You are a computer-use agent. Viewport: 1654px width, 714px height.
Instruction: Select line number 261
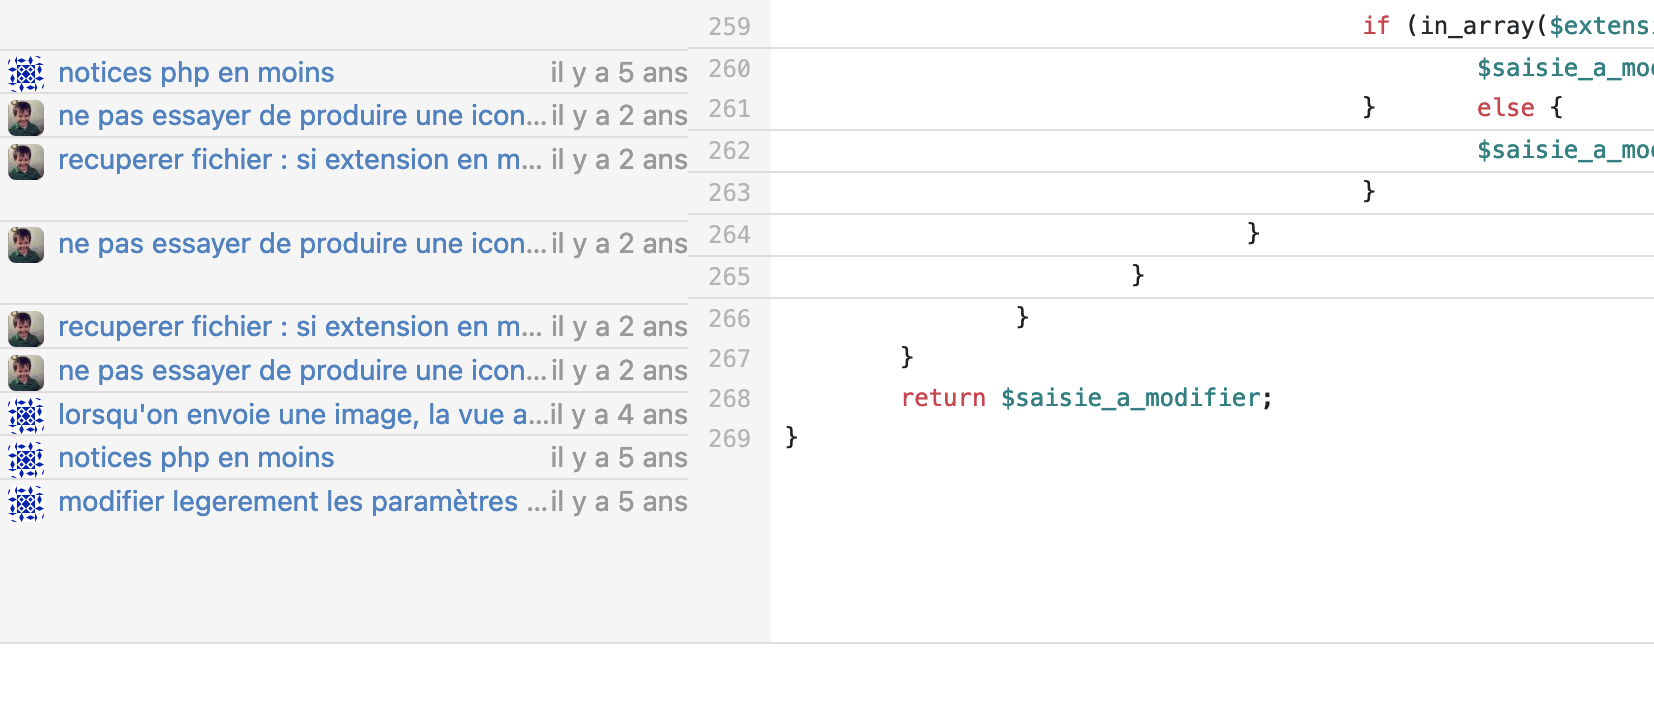click(x=729, y=109)
